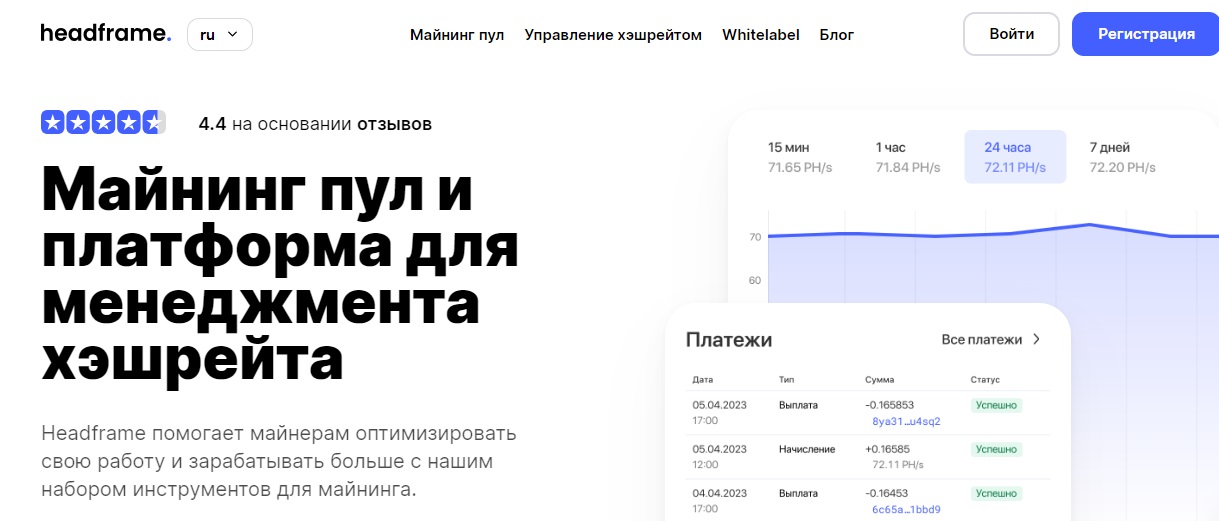Select the 7 дней hashrate tab
1219x521 pixels.
tap(1122, 157)
